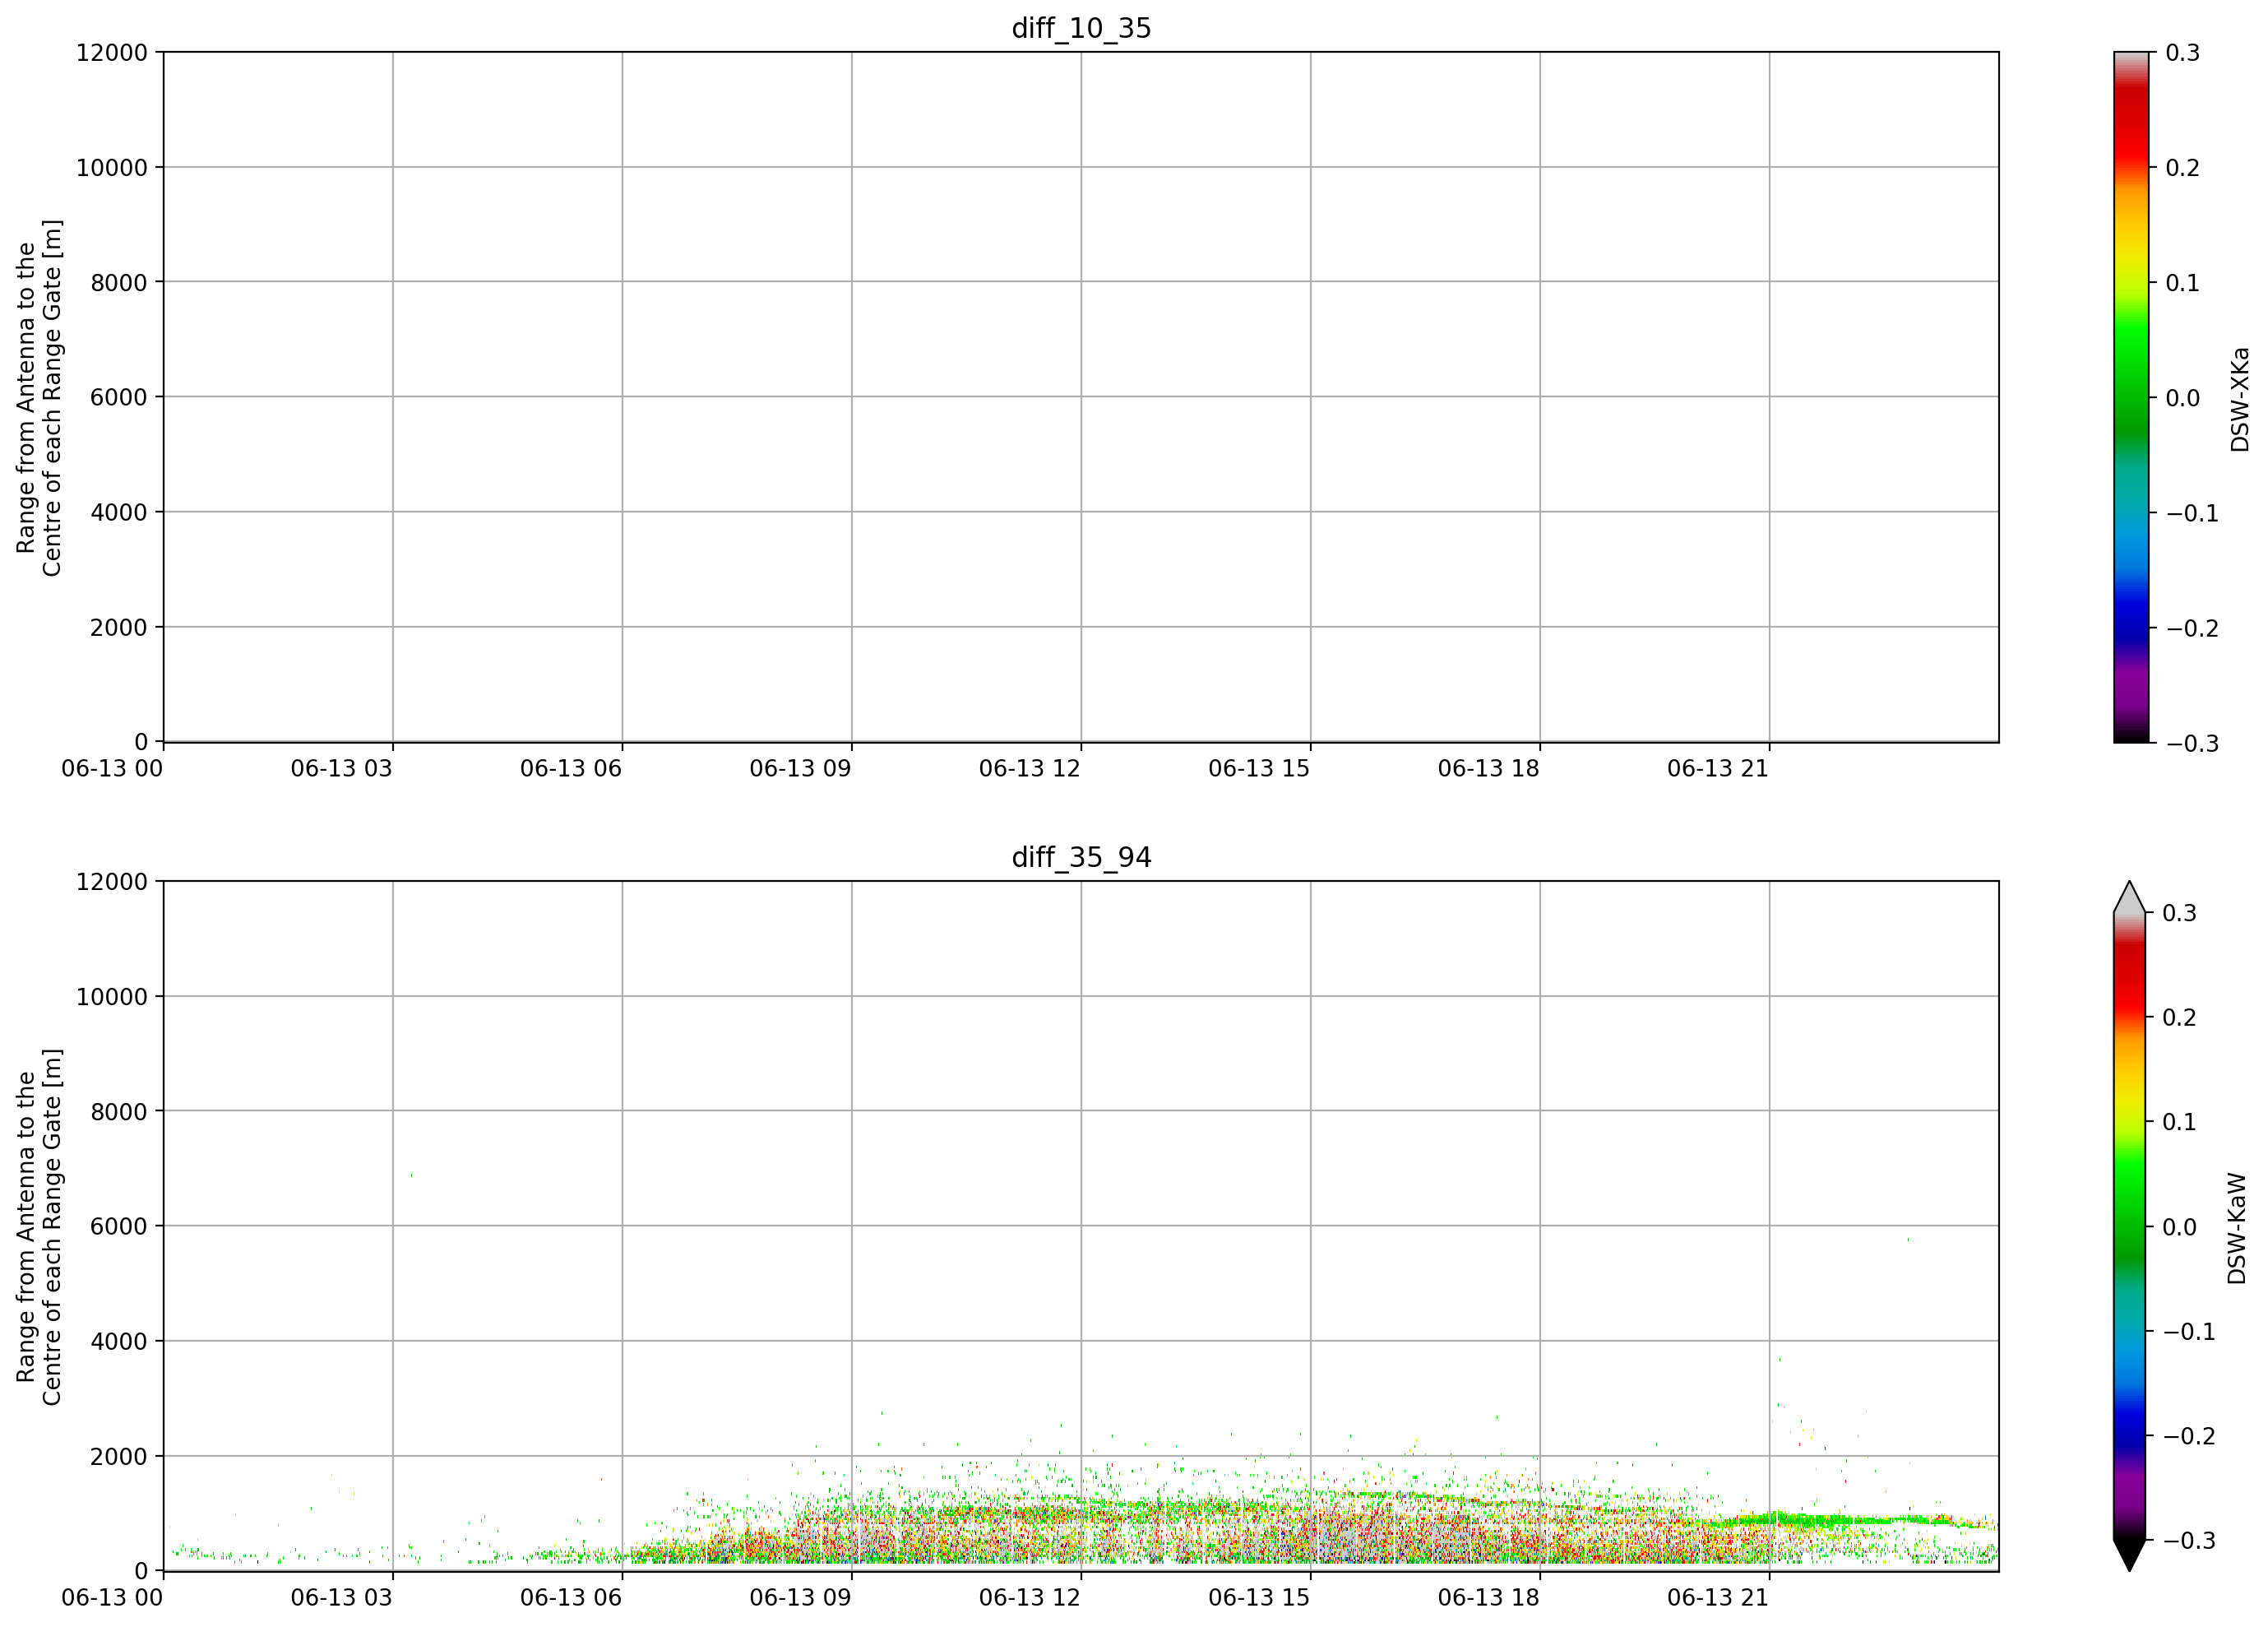Click '06-13 00' tick label of diff_10_35 plot
The height and width of the screenshot is (1627, 2268).
pos(112,768)
